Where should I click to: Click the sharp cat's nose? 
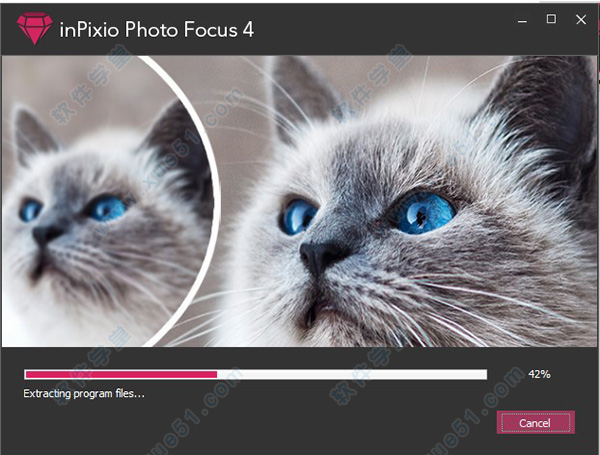[x=321, y=255]
